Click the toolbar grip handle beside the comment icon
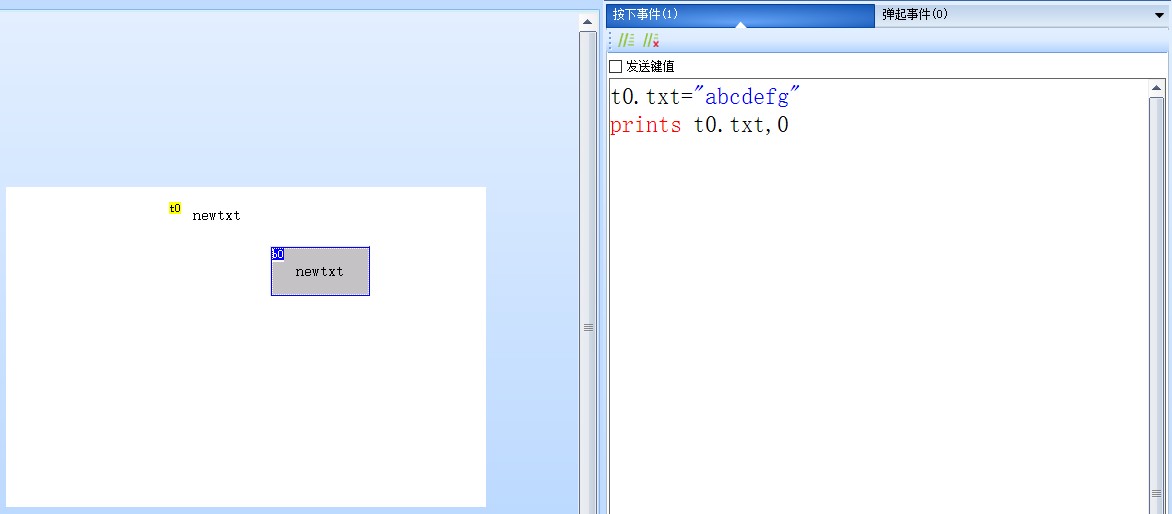1172x514 pixels. click(x=611, y=41)
